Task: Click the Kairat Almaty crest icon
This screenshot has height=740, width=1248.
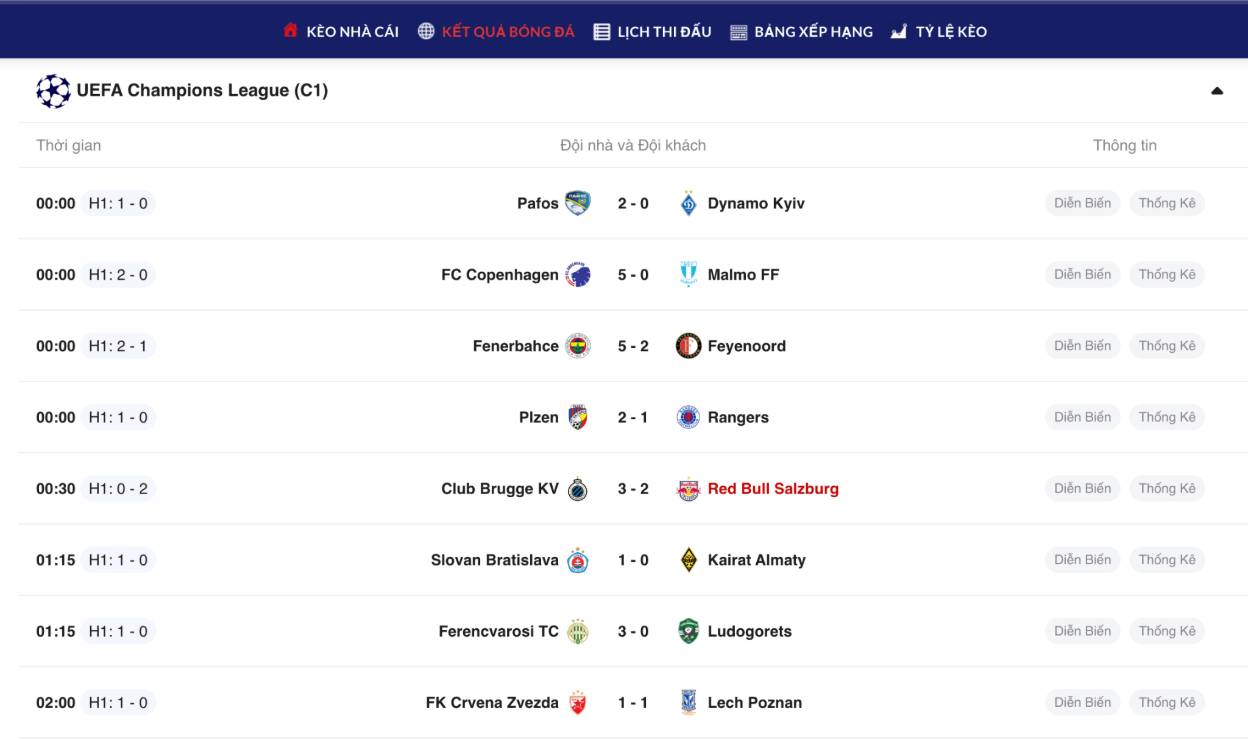Action: coord(688,560)
